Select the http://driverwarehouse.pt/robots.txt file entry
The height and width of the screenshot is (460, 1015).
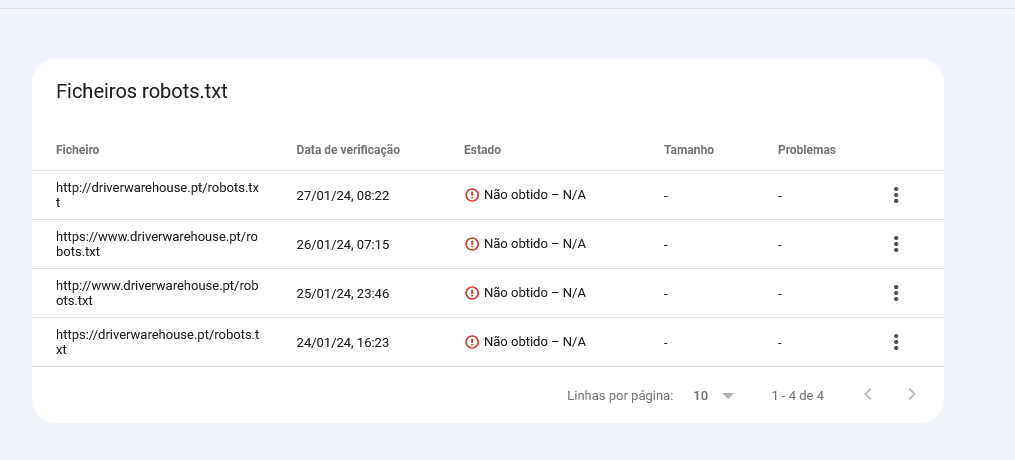point(157,195)
